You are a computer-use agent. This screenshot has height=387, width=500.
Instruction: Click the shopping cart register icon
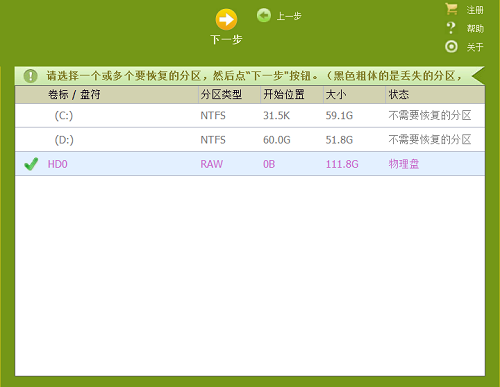[x=451, y=9]
